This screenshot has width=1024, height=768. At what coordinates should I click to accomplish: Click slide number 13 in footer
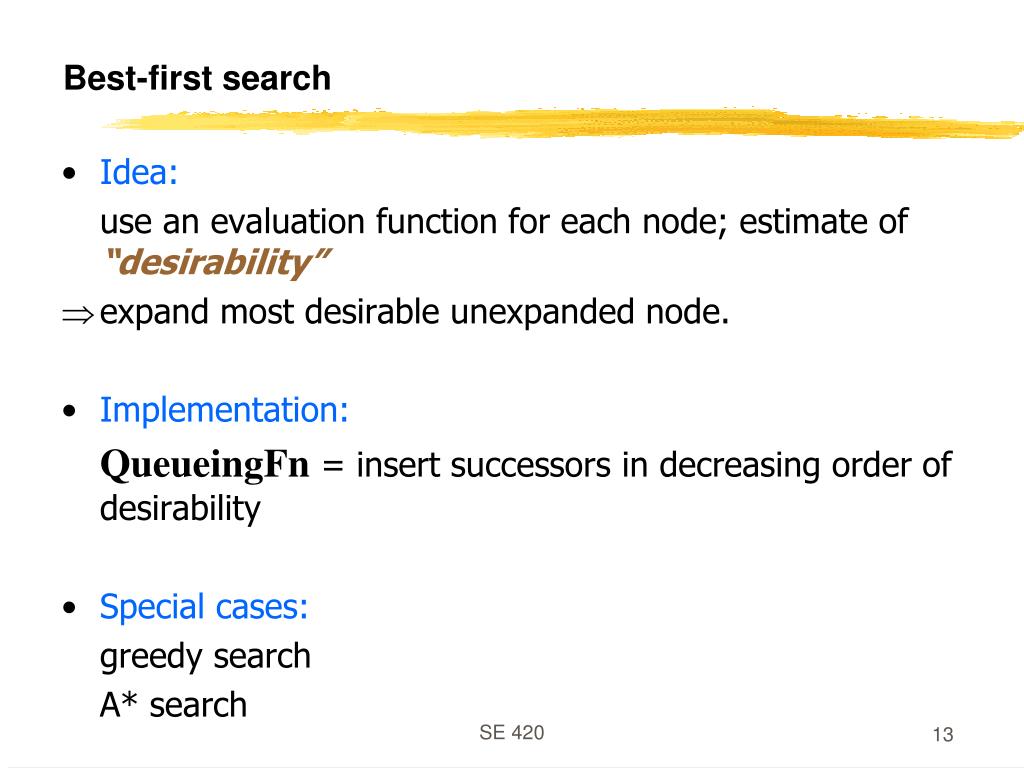942,735
